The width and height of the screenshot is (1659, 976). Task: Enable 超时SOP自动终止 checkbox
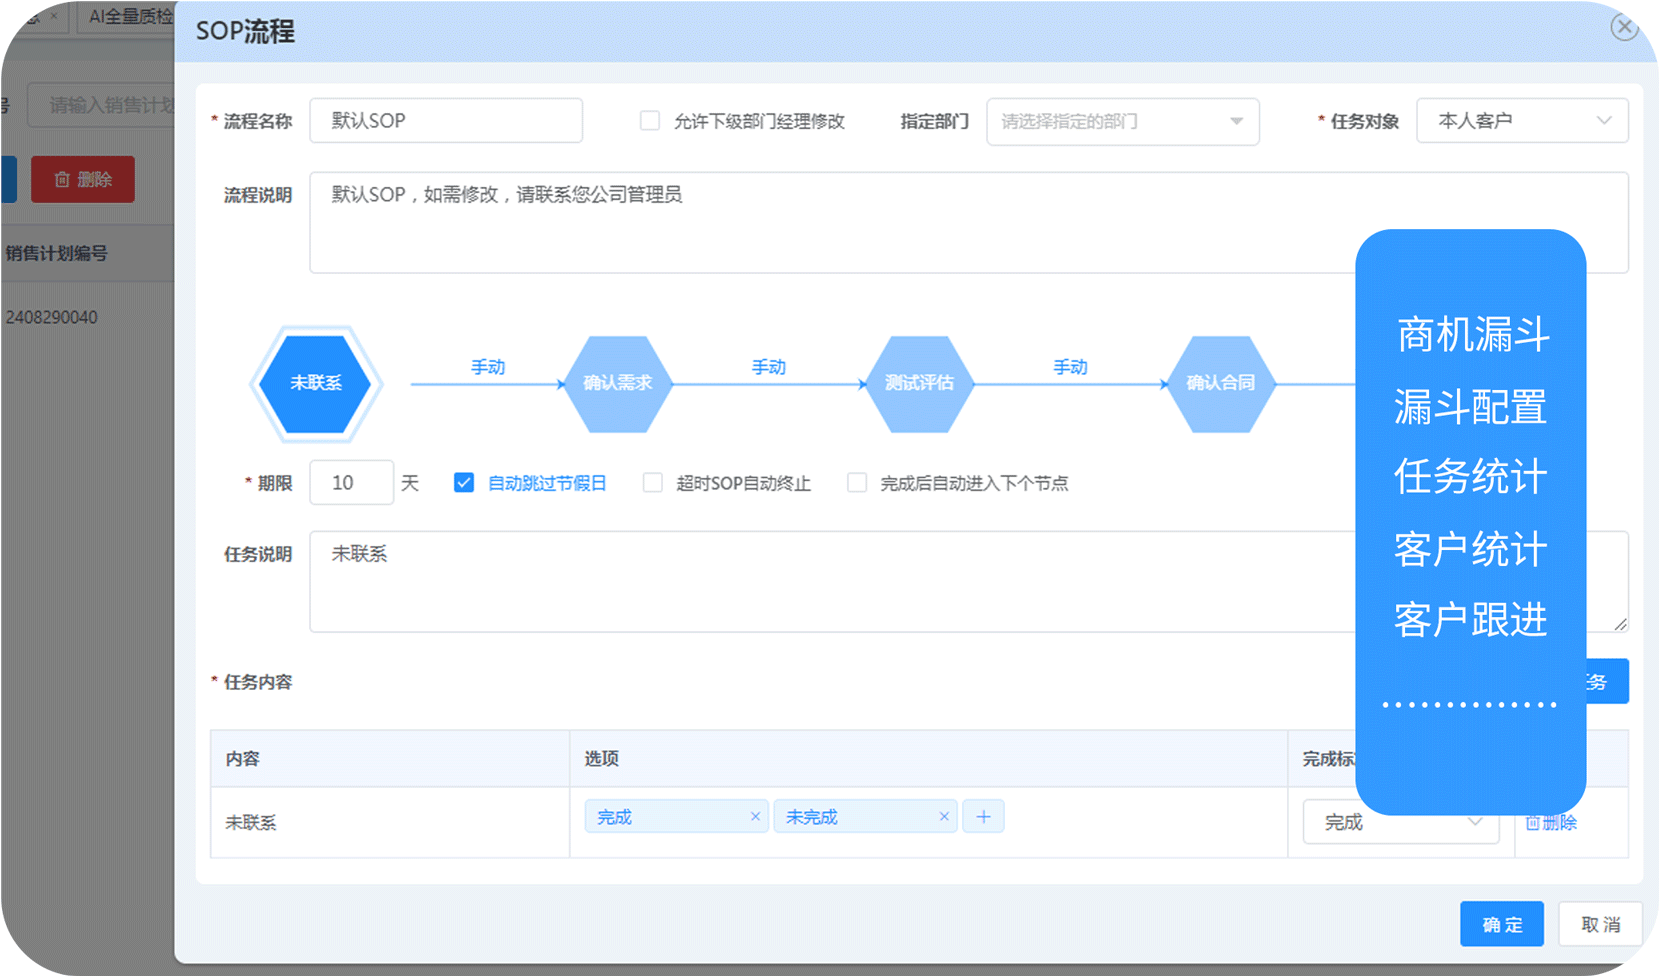[653, 483]
